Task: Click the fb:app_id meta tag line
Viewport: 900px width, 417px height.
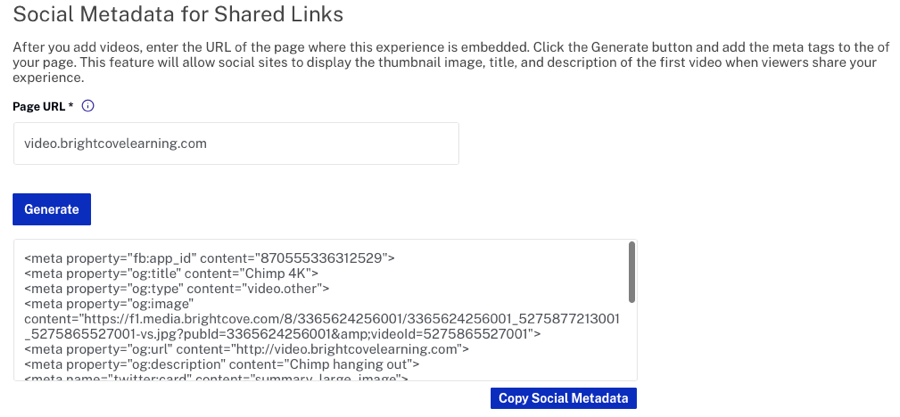Action: coord(210,258)
